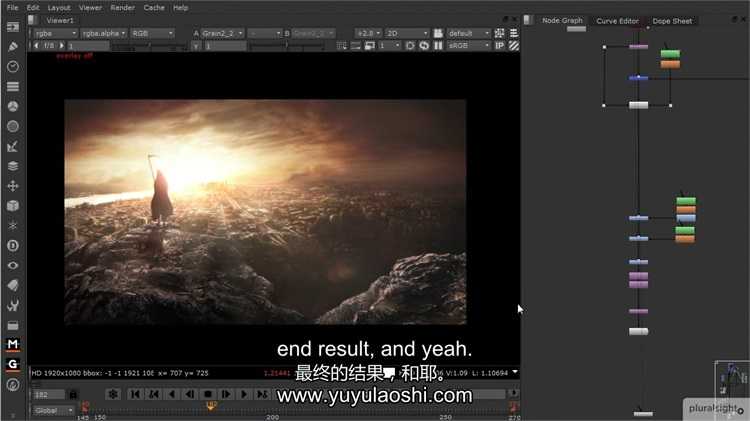Open the Merge nodes layers icon

click(13, 166)
